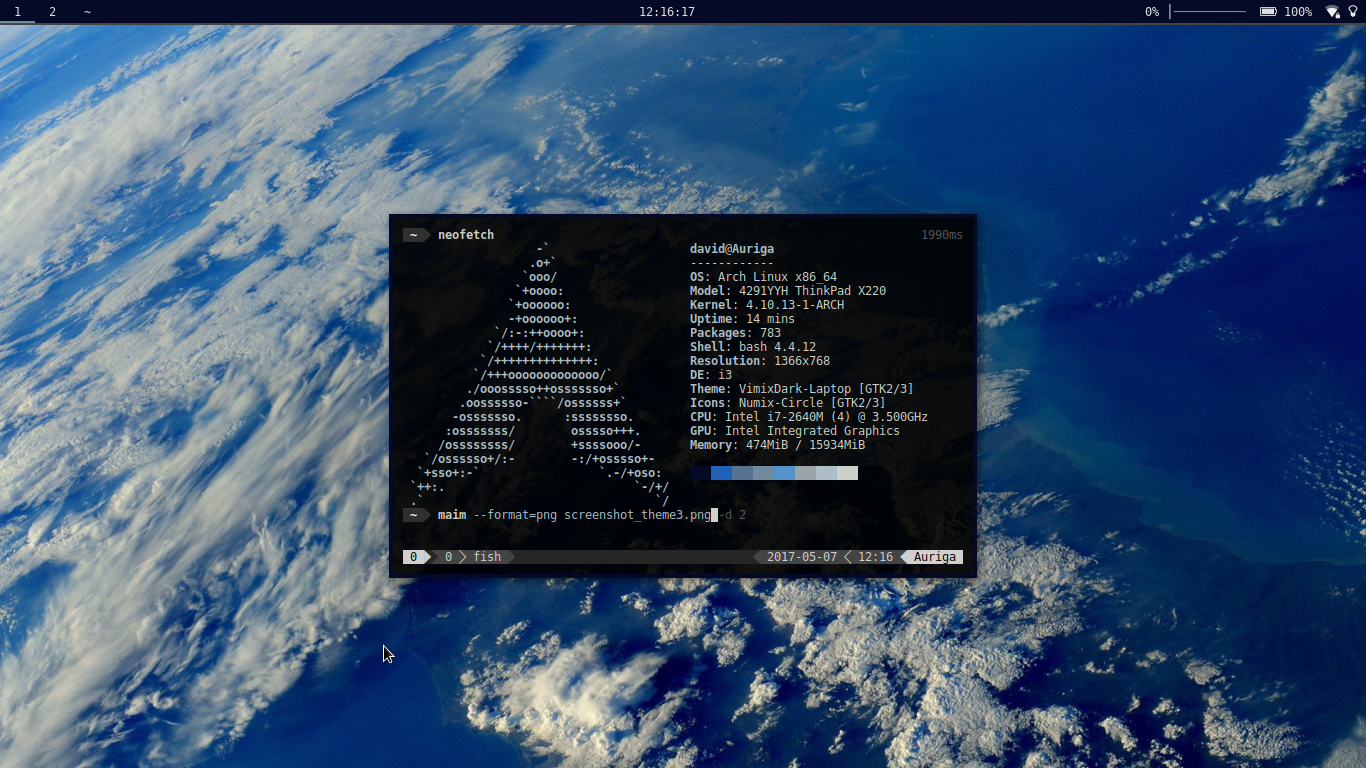Screen dimensions: 1366x768
Task: Select the CPU: Intel i7-2640M line
Action: pos(809,417)
